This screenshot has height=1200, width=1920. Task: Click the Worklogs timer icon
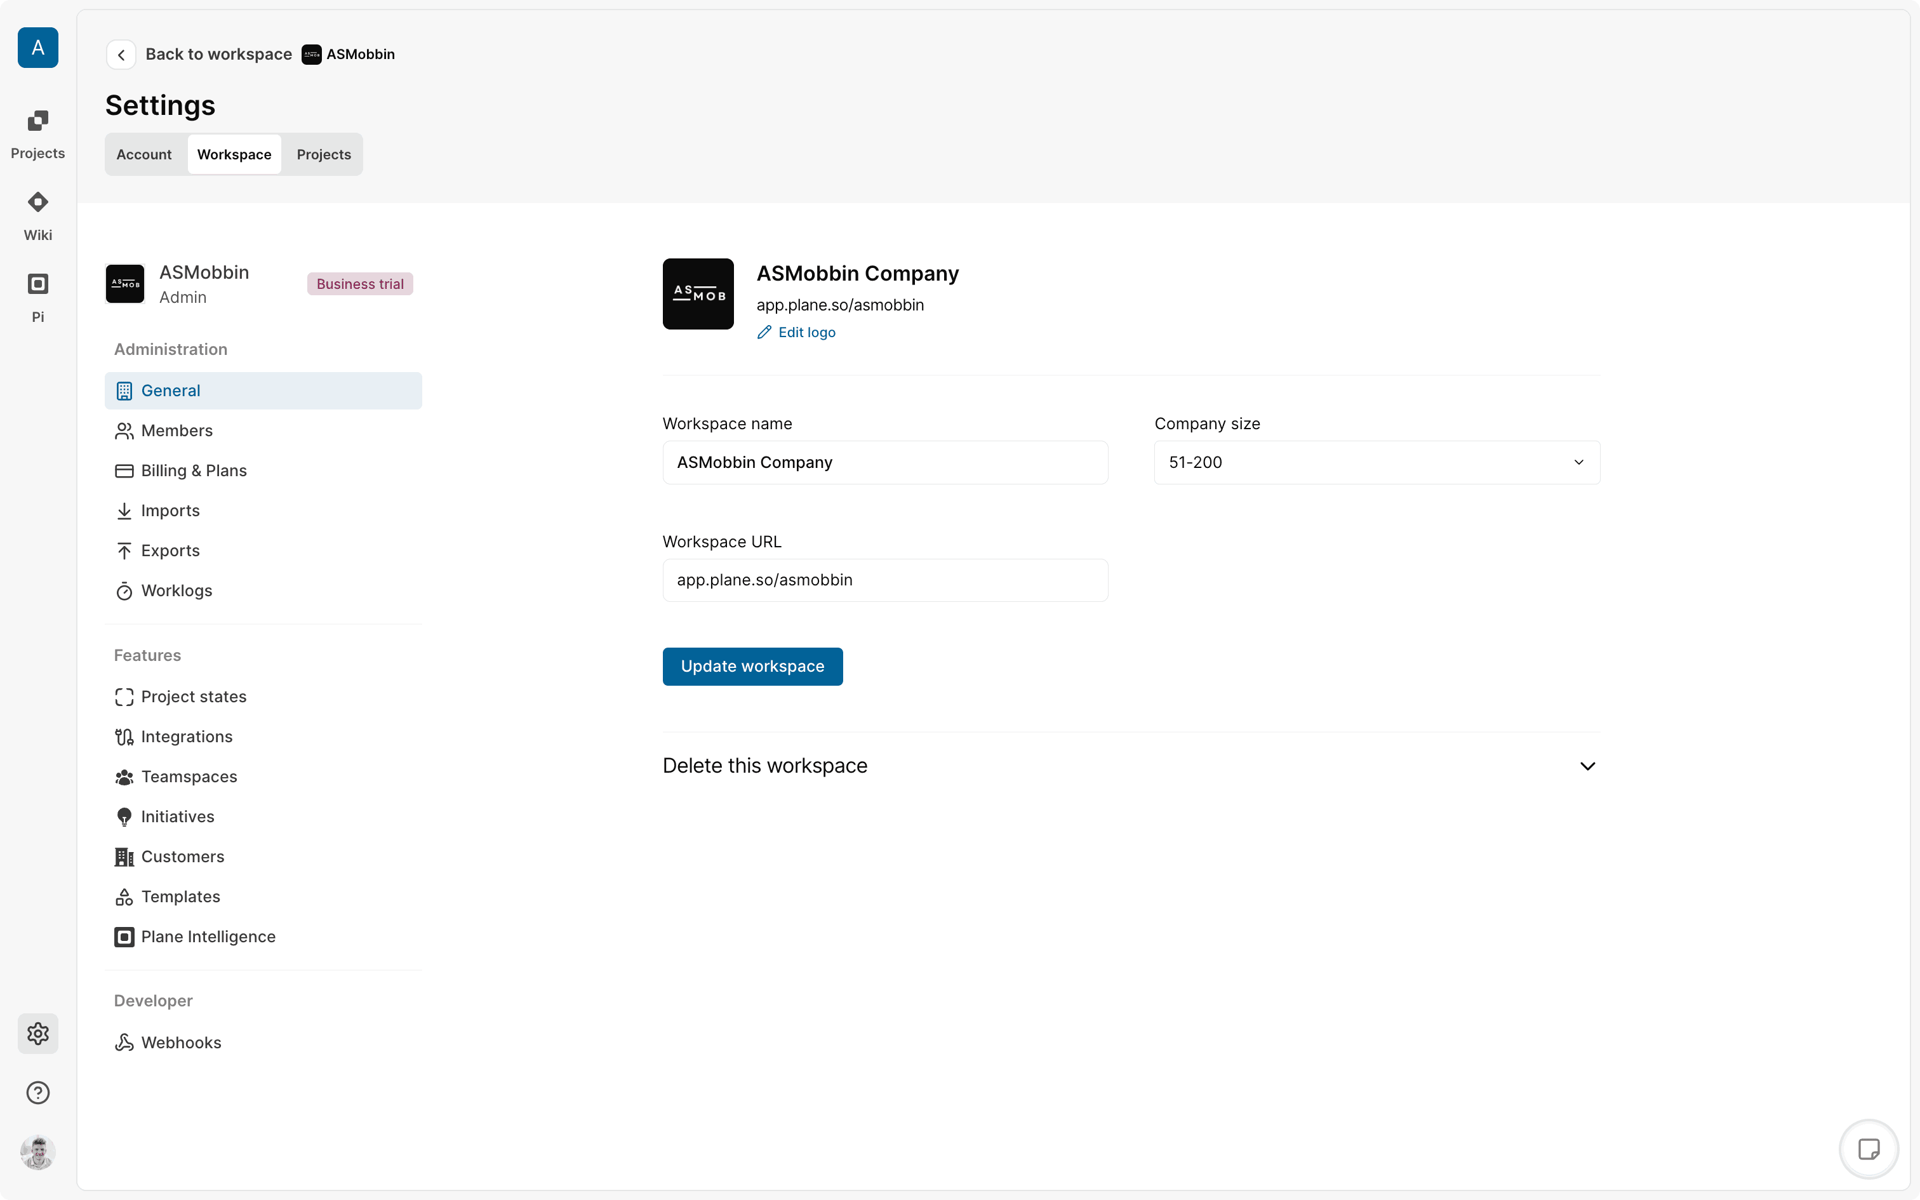[x=124, y=591]
